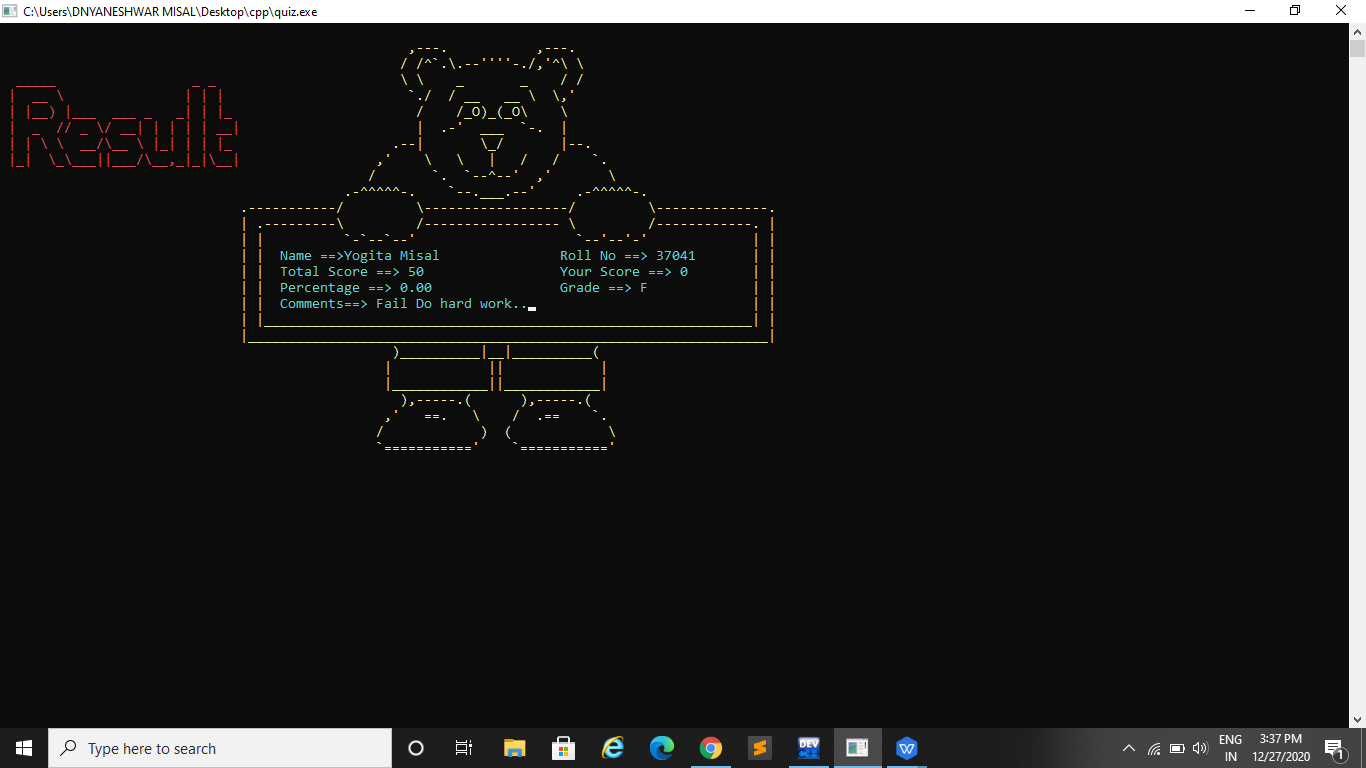This screenshot has width=1366, height=768.
Task: Open the Microsoft Store
Action: tap(564, 748)
